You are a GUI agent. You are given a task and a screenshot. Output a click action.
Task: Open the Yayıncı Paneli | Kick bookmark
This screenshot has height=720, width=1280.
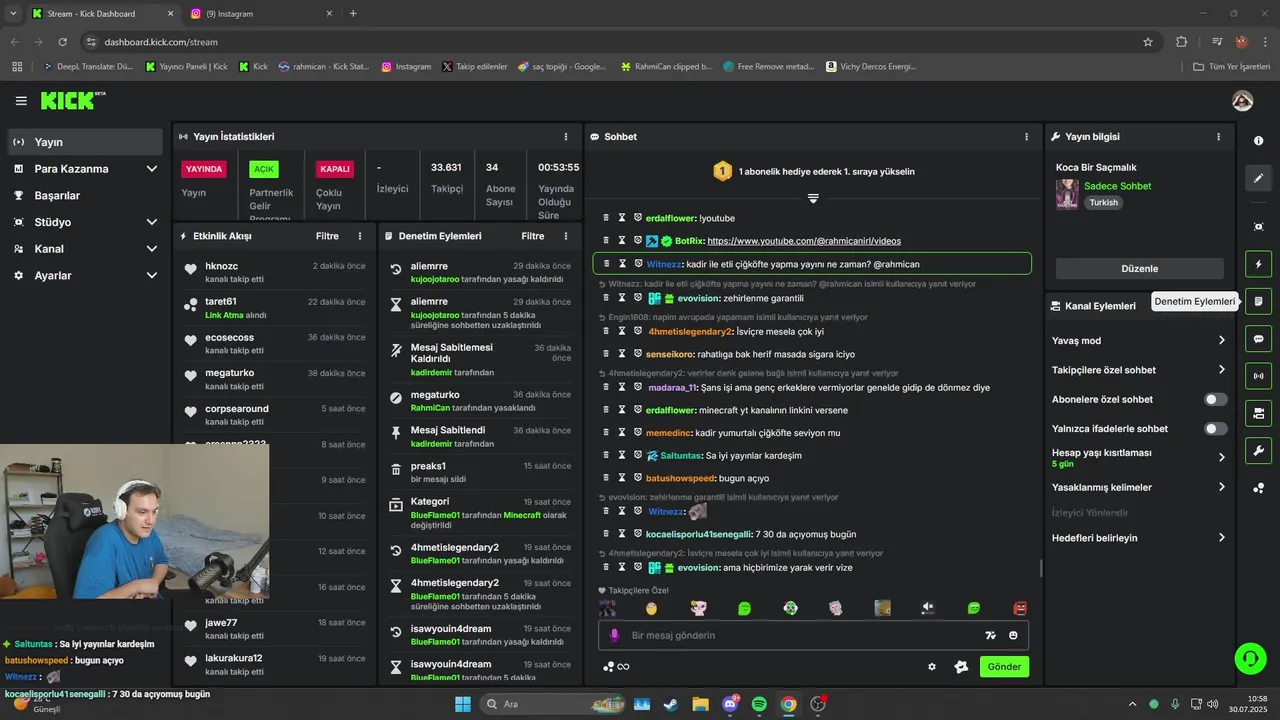point(187,66)
